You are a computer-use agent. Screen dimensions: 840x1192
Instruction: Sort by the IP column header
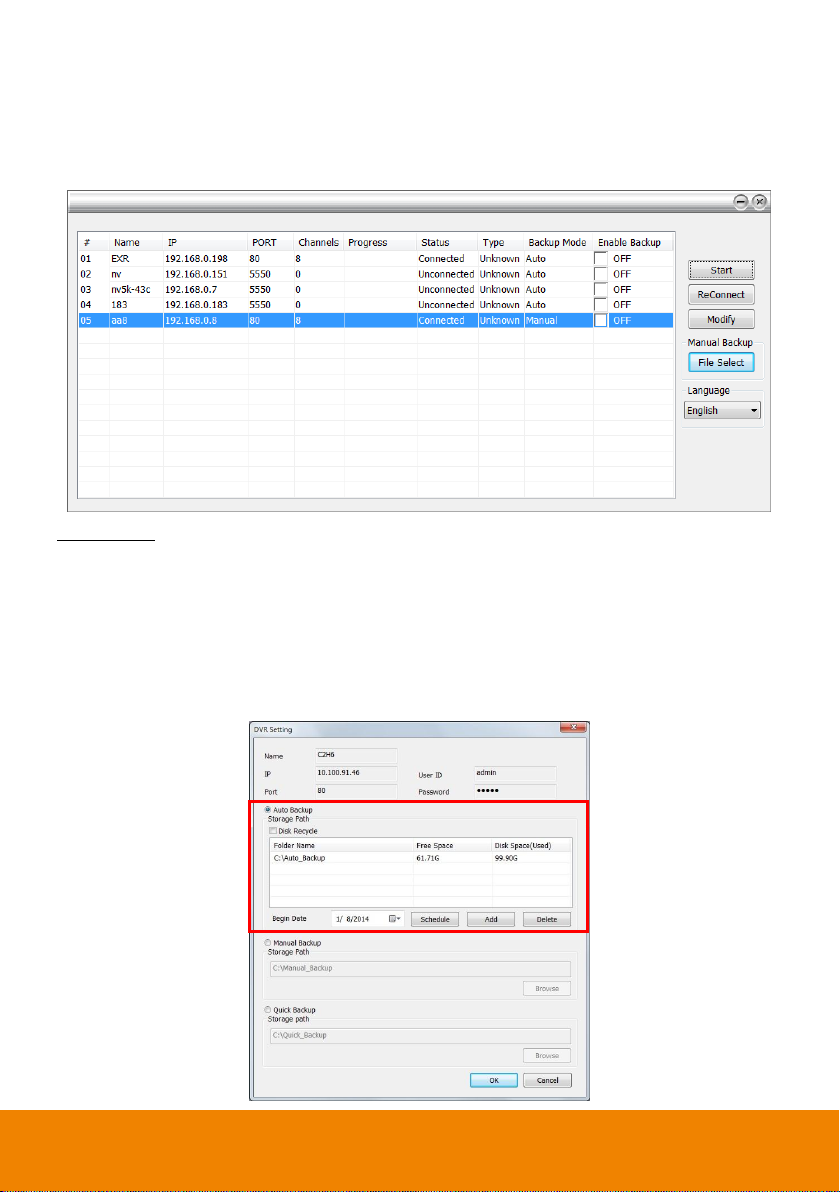(205, 243)
